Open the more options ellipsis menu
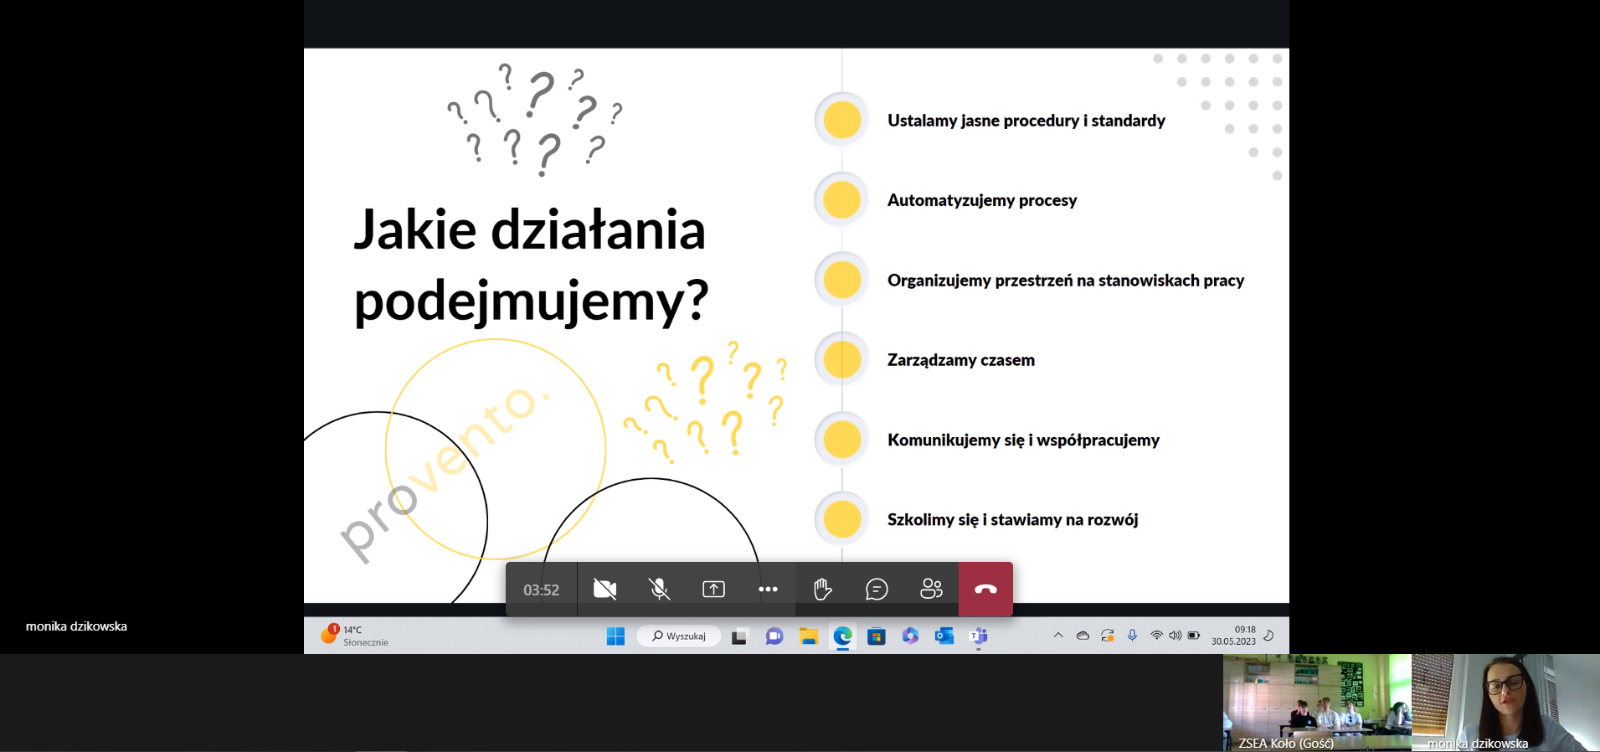This screenshot has width=1600, height=752. click(768, 589)
